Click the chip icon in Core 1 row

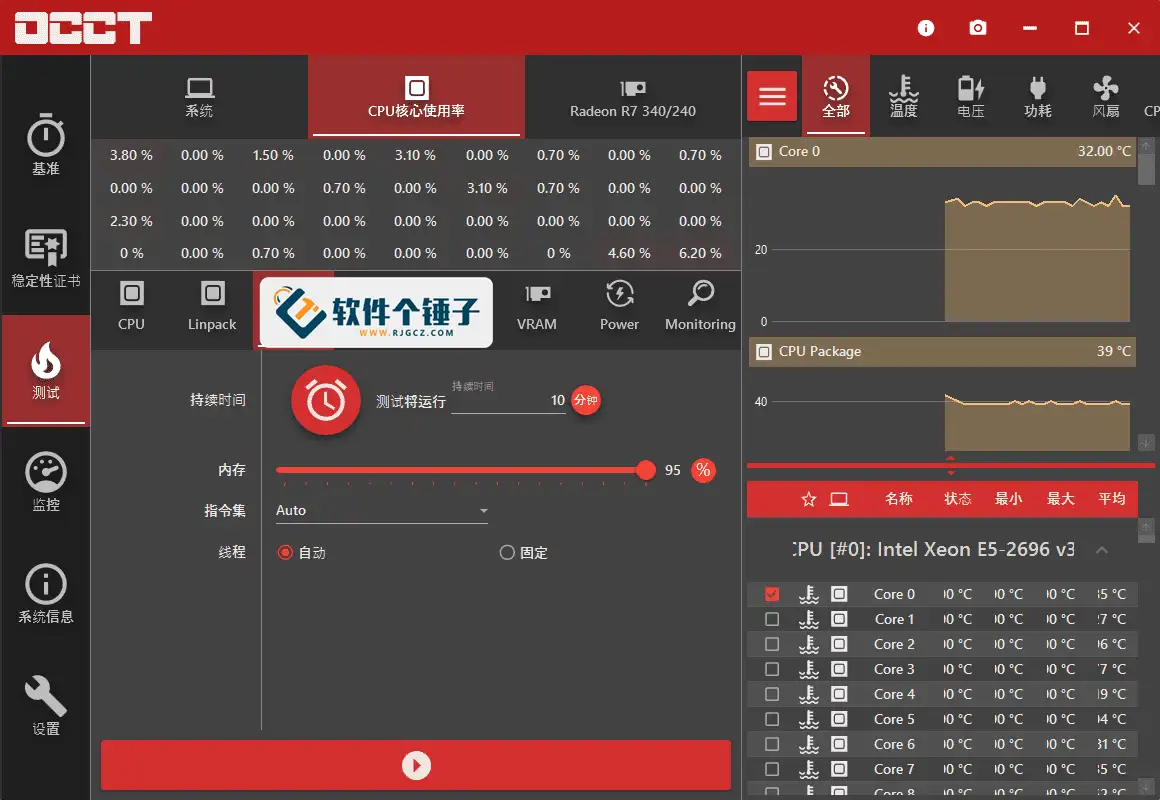pos(839,619)
